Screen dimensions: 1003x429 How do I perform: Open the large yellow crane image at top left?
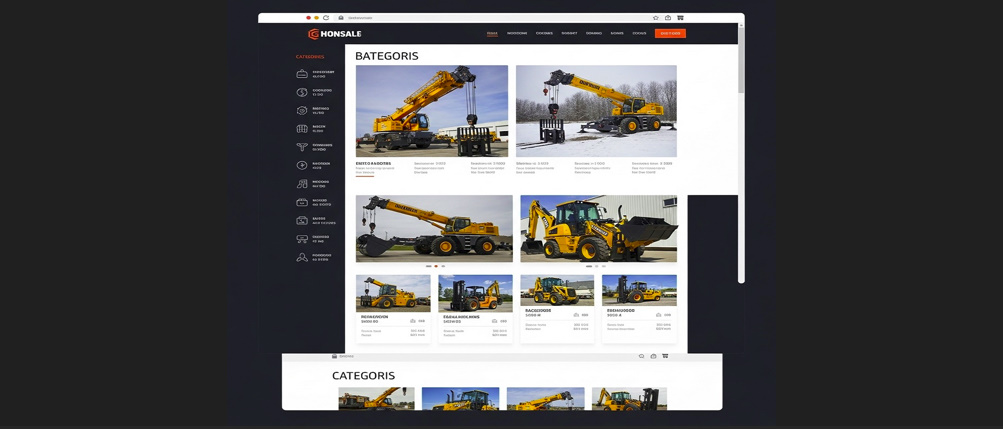coord(431,111)
